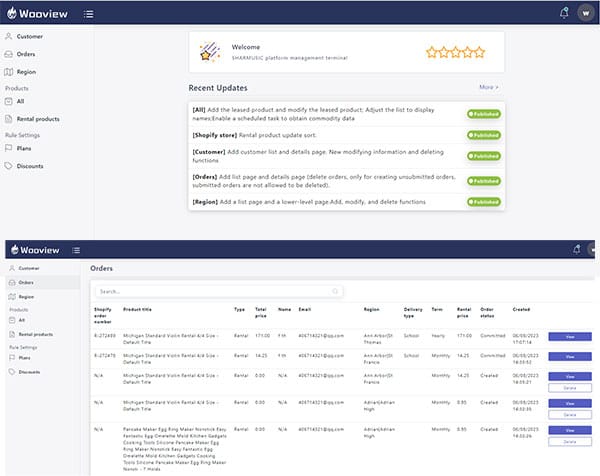Viewport: 600px width, 476px height.
Task: Click the Orders inbox icon in the dashboard sidebar
Action: point(8,54)
